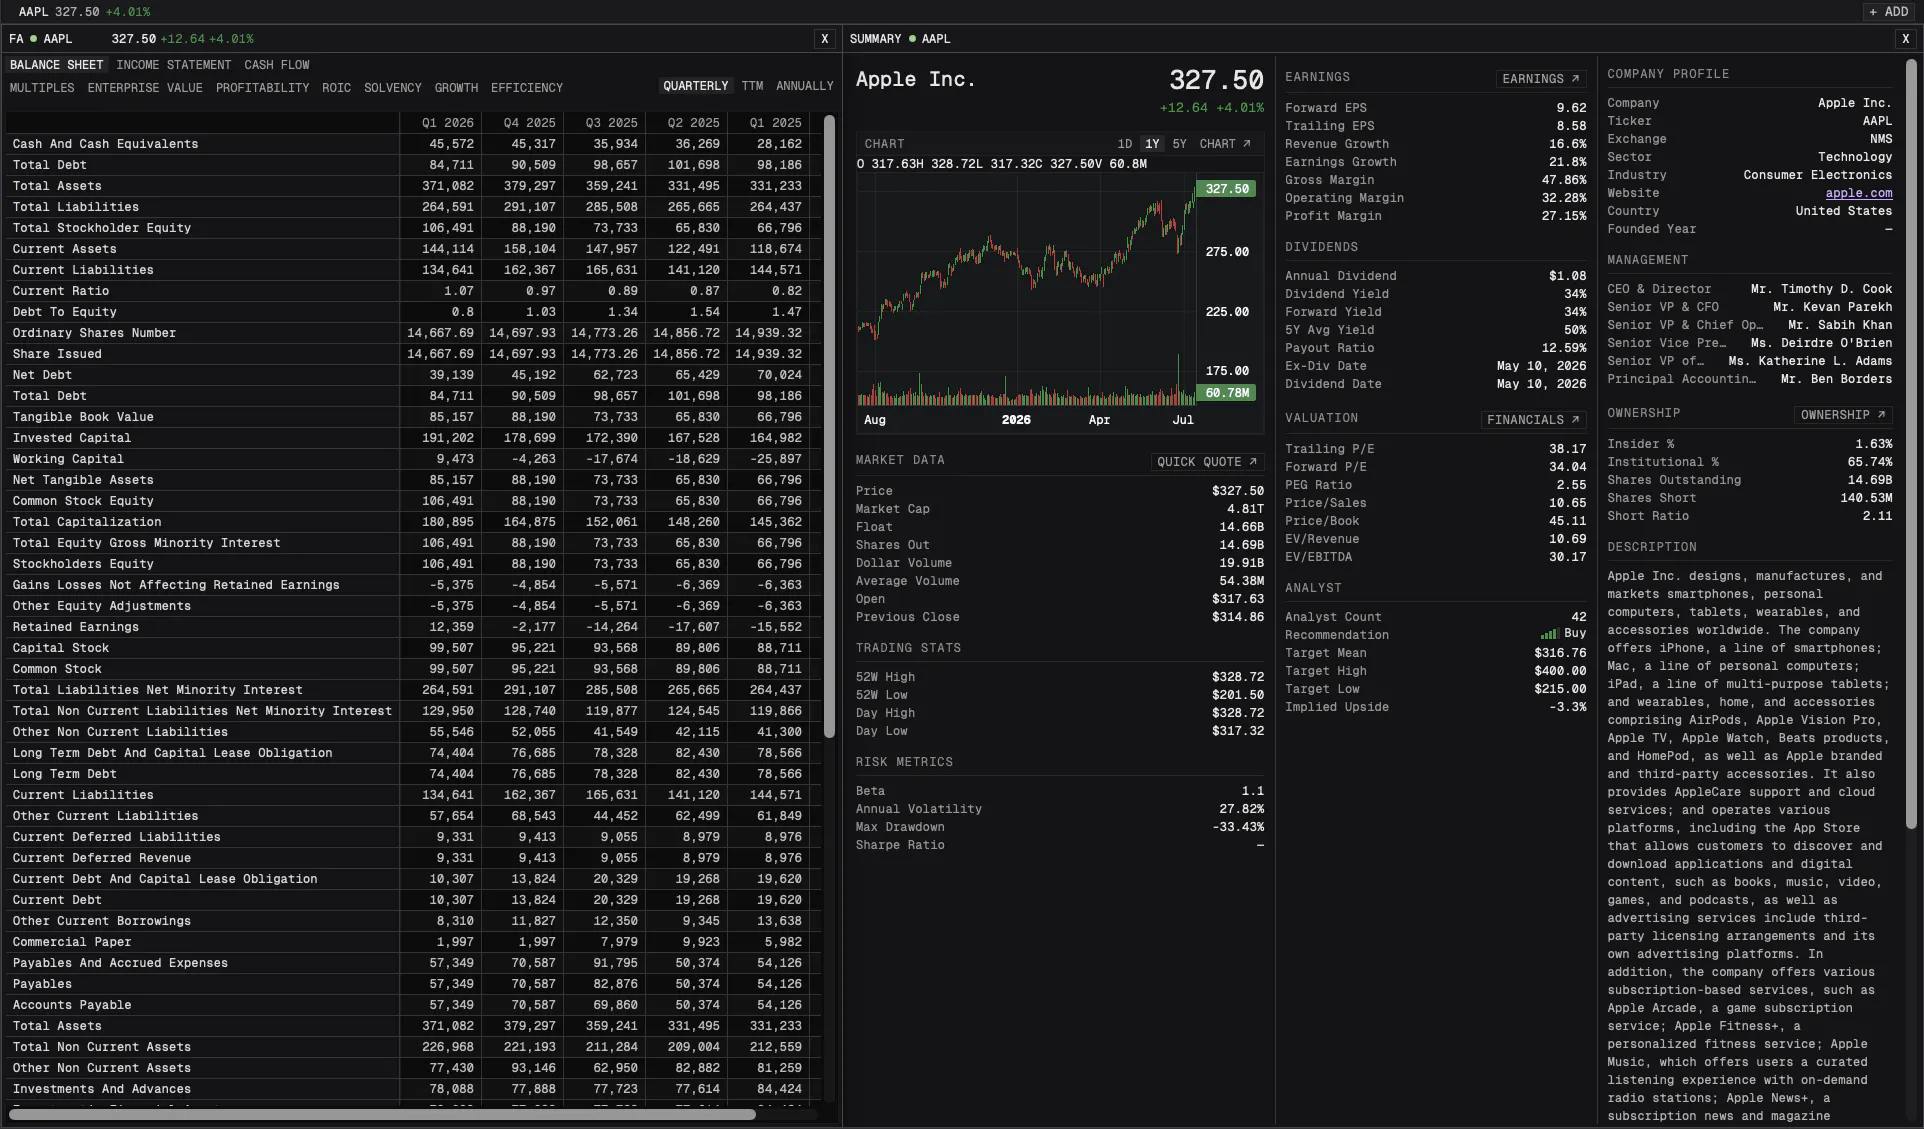Screen dimensions: 1924x1129
Task: Click the Annual Dividend value $1.08
Action: (1567, 276)
